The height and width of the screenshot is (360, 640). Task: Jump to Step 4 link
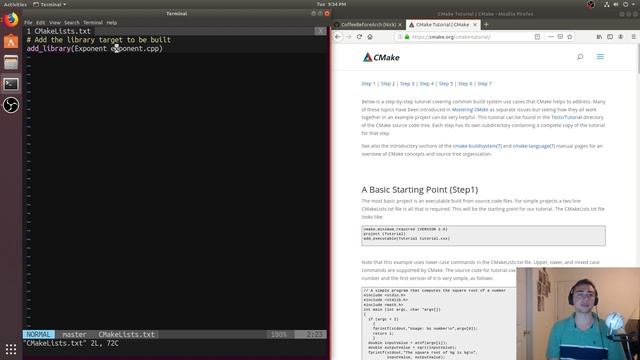coord(427,84)
